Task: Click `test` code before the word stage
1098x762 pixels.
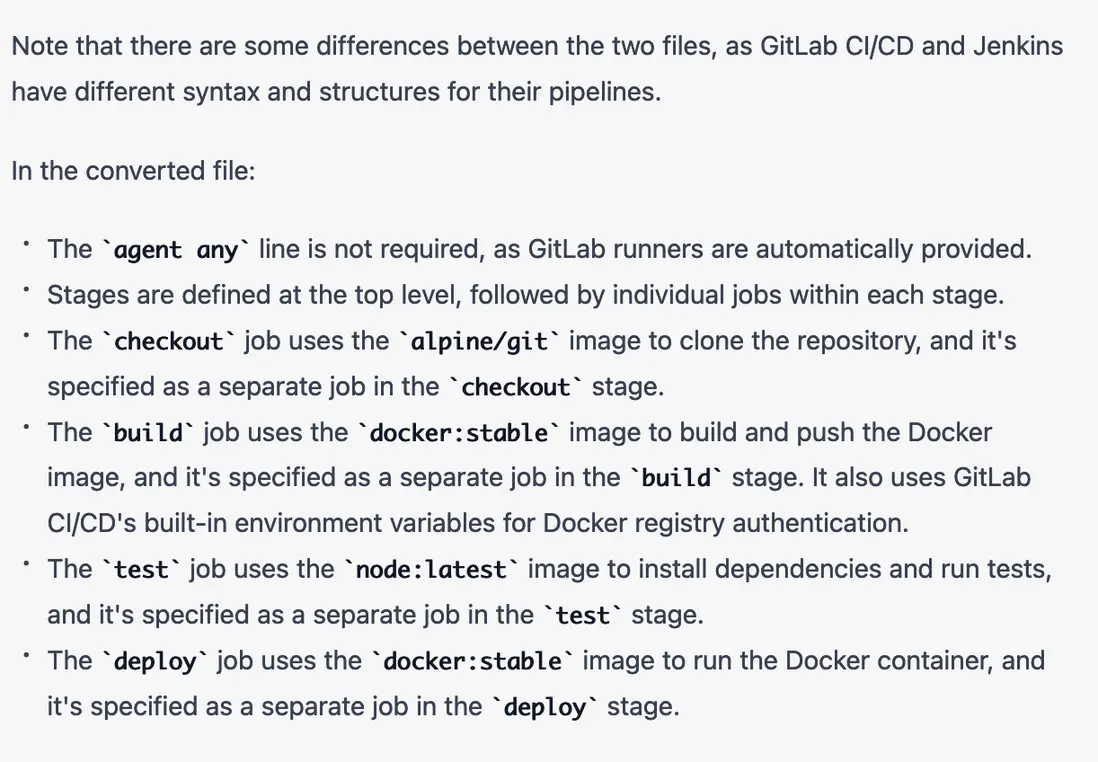Action: (583, 616)
